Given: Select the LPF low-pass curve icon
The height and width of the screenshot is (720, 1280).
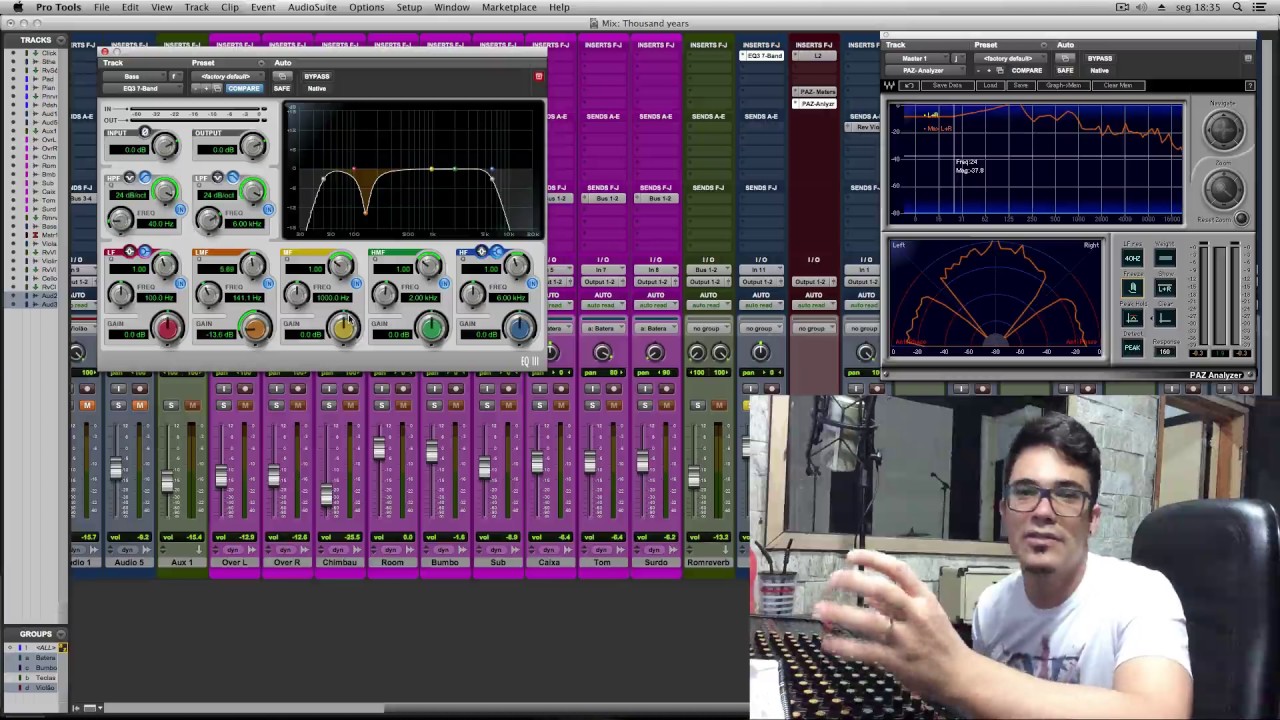Looking at the screenshot, I should (x=233, y=177).
